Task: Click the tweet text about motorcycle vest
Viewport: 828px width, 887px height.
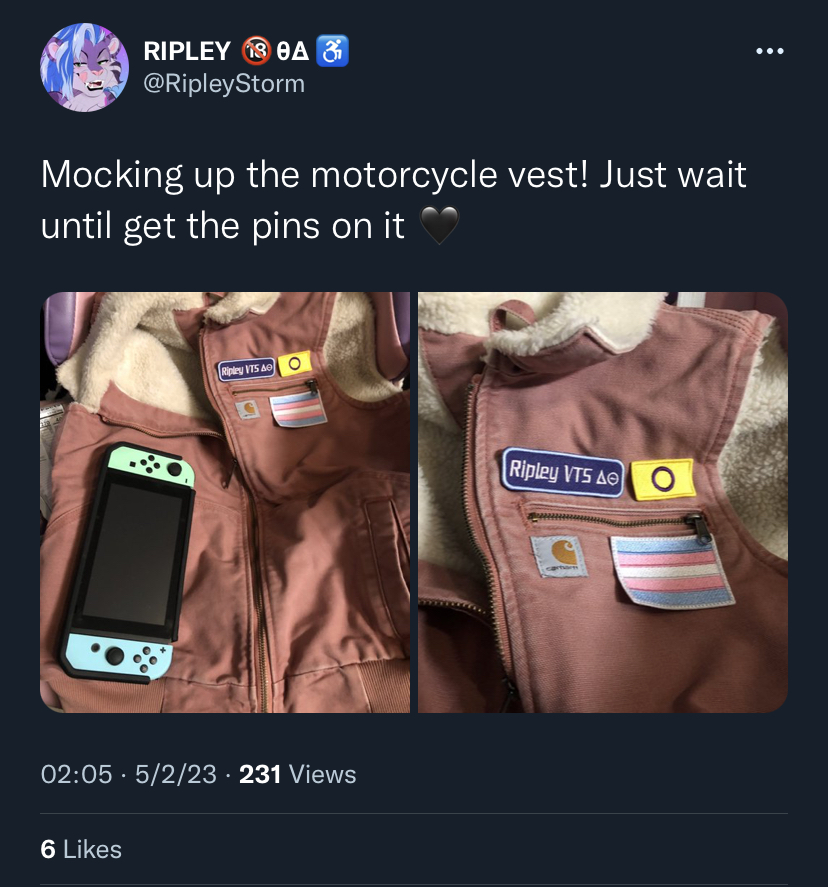Action: 394,200
